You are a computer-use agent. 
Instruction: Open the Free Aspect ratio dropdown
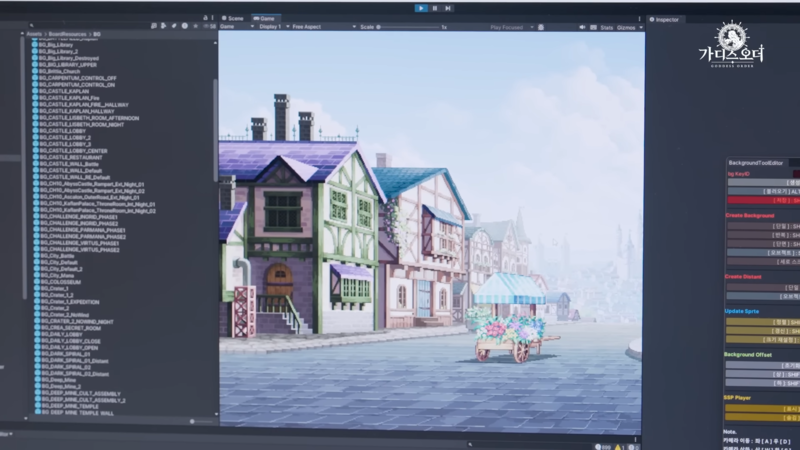click(x=314, y=27)
